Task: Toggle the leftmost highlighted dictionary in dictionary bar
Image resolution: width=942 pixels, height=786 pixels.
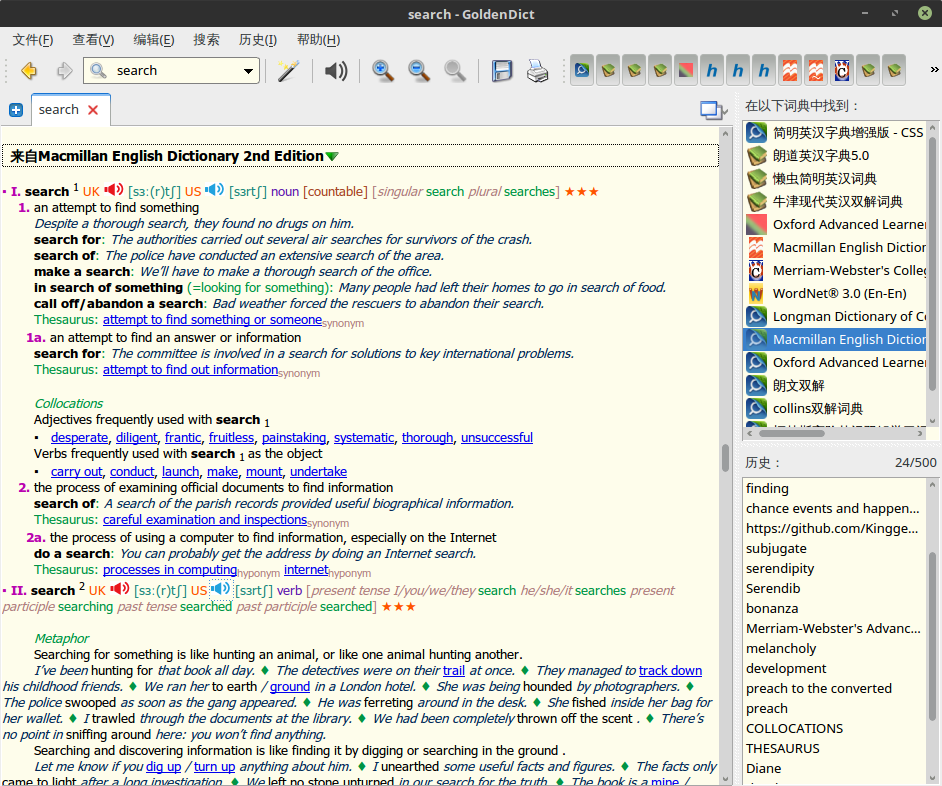Action: (x=582, y=70)
